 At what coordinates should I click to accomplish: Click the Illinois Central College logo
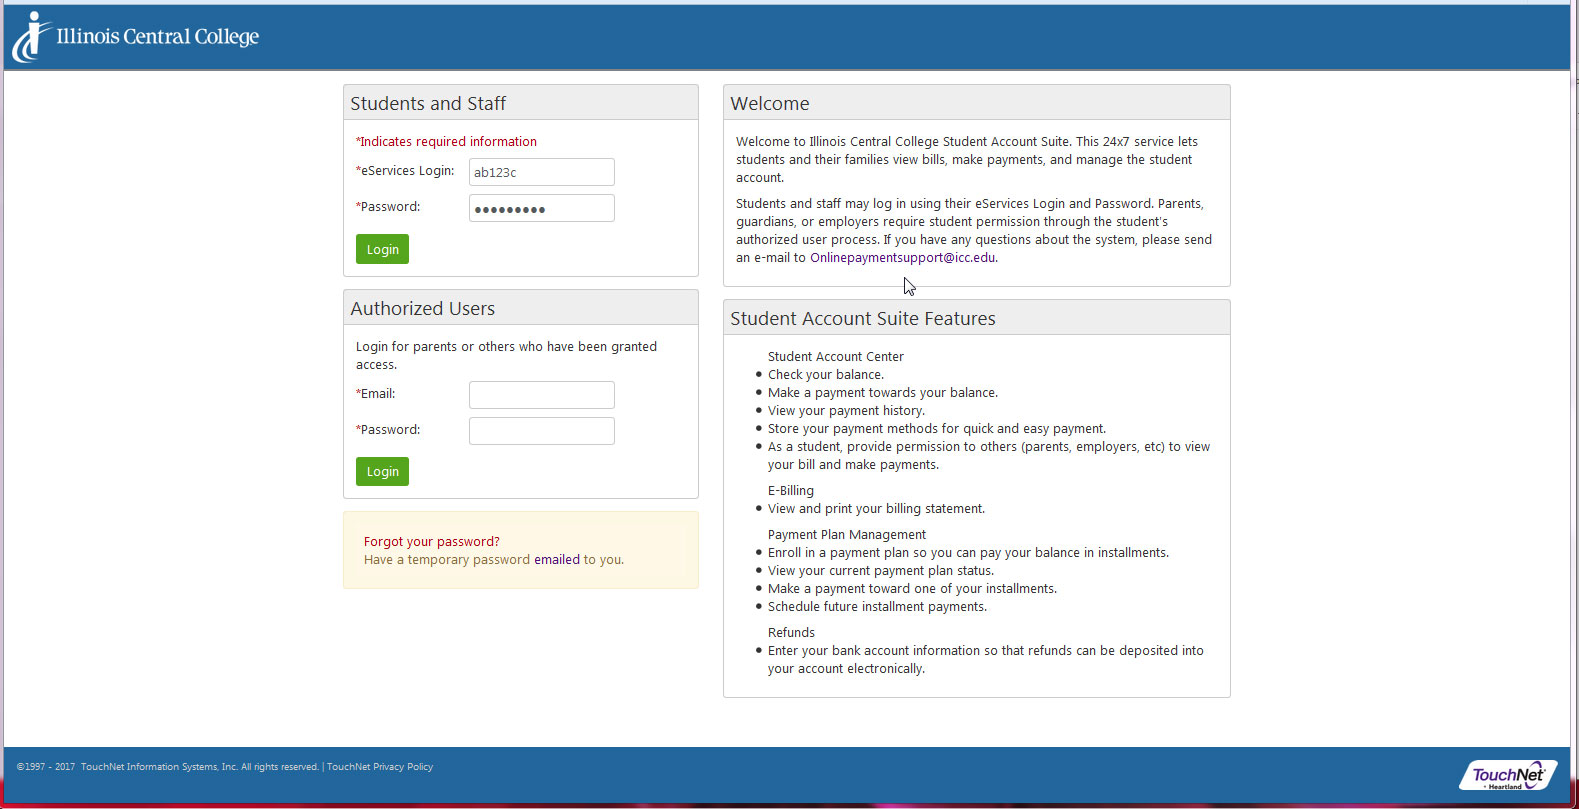(135, 37)
